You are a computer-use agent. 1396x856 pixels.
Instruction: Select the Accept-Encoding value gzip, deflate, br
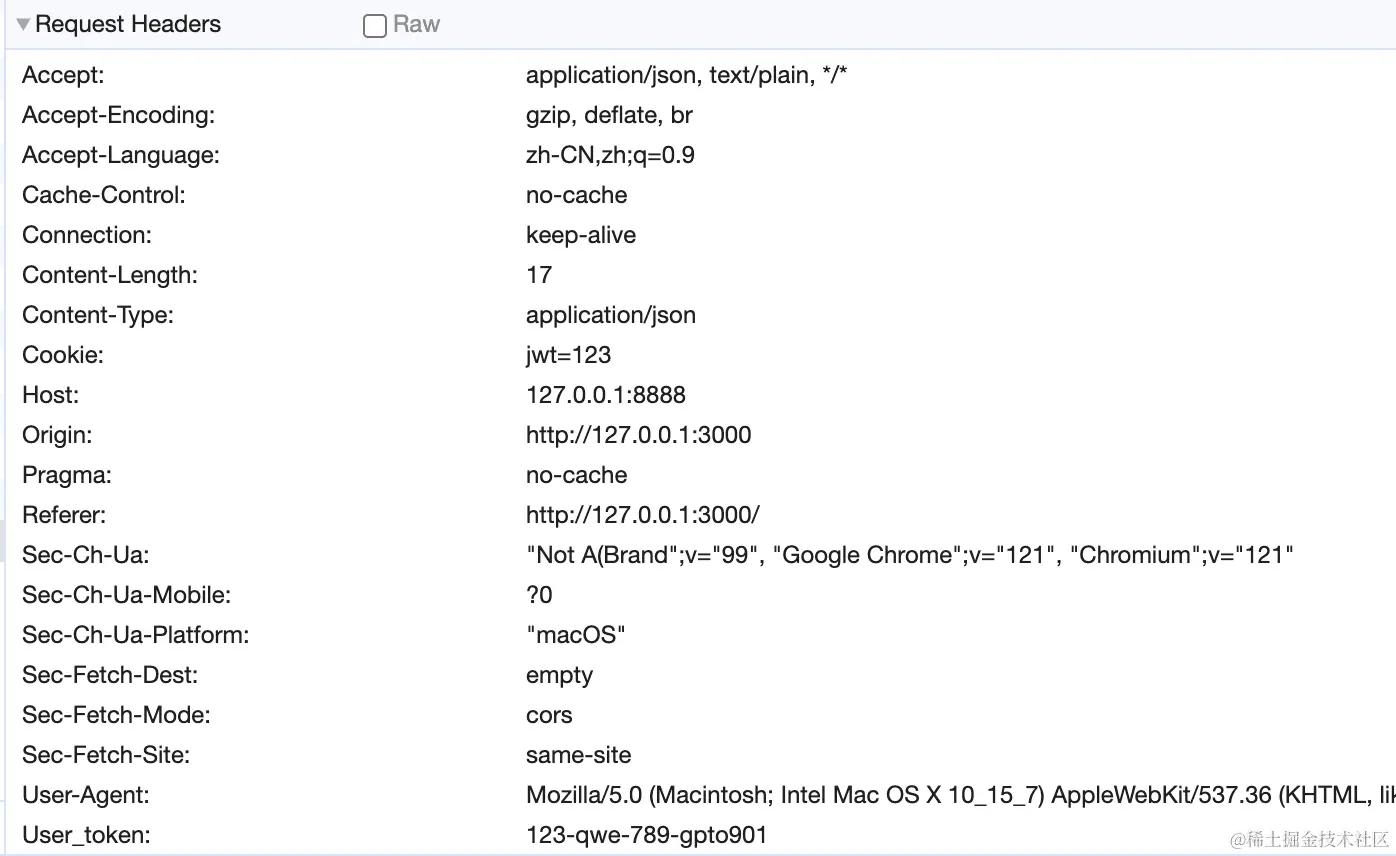click(x=609, y=115)
